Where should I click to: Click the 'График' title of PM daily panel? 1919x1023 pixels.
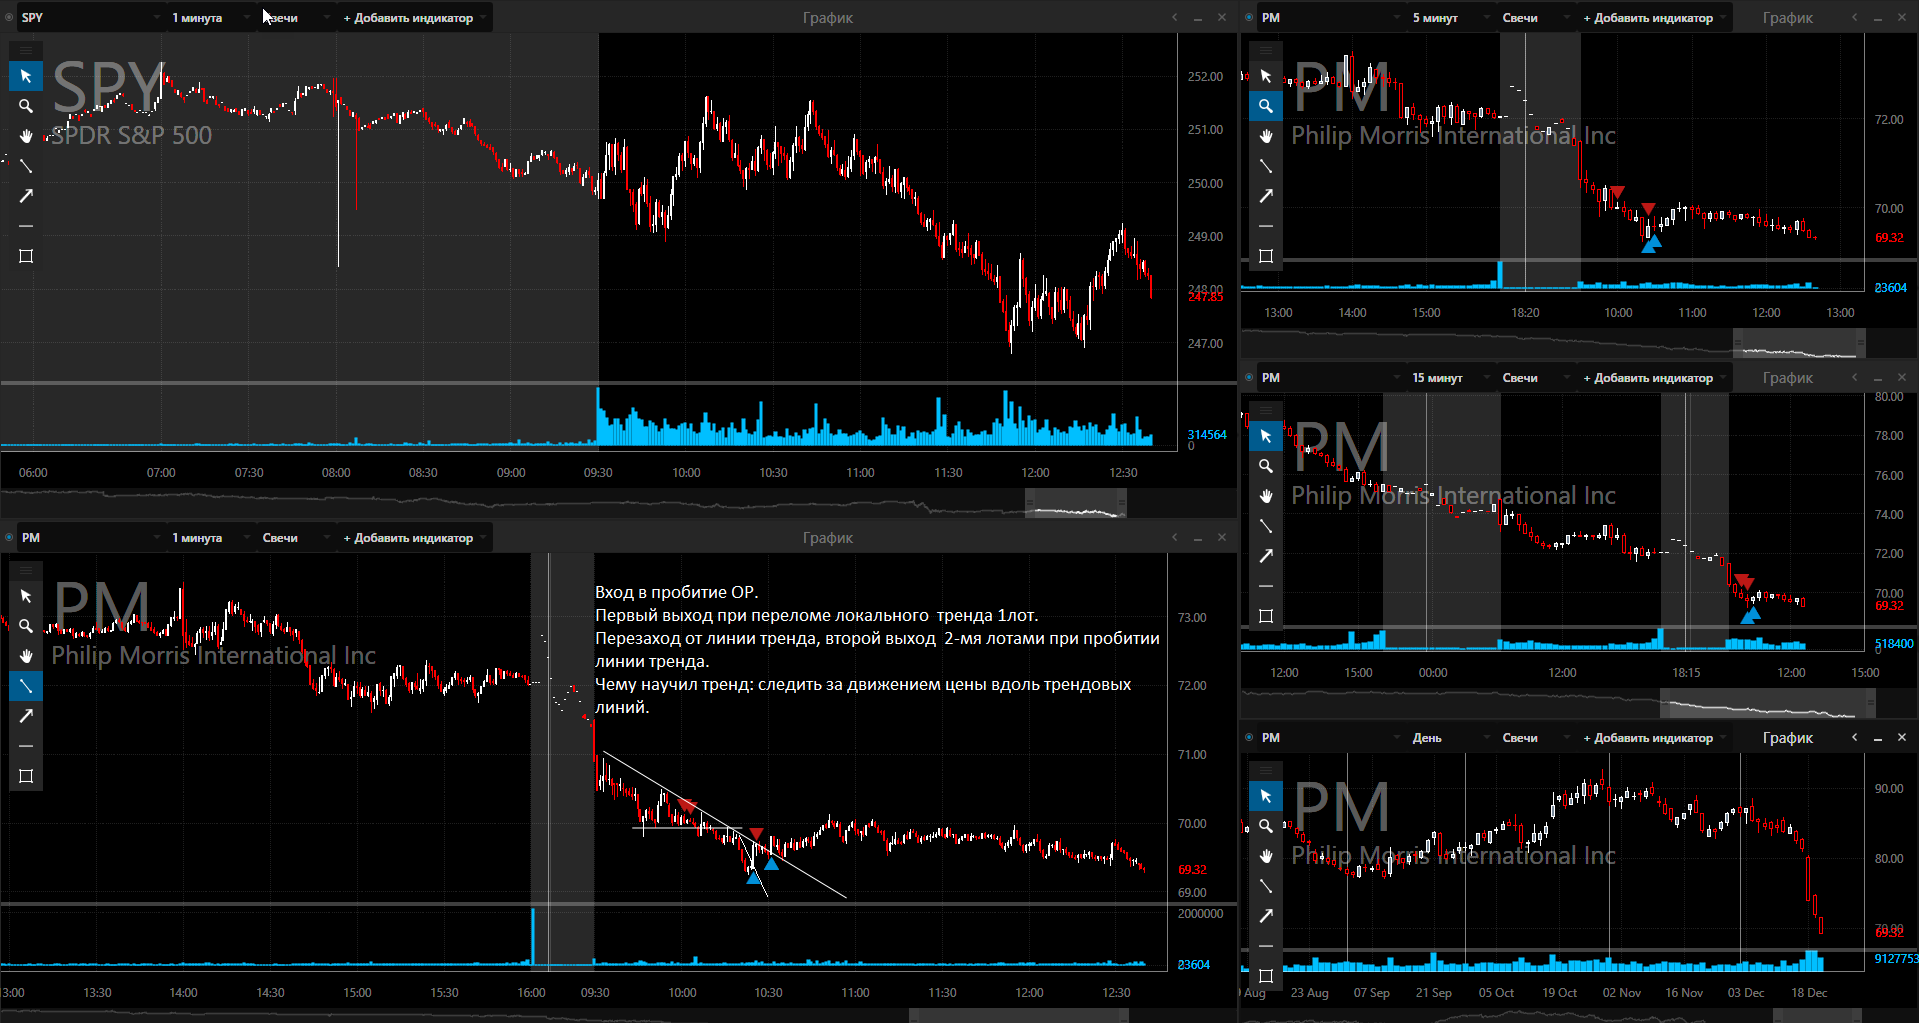[1788, 738]
